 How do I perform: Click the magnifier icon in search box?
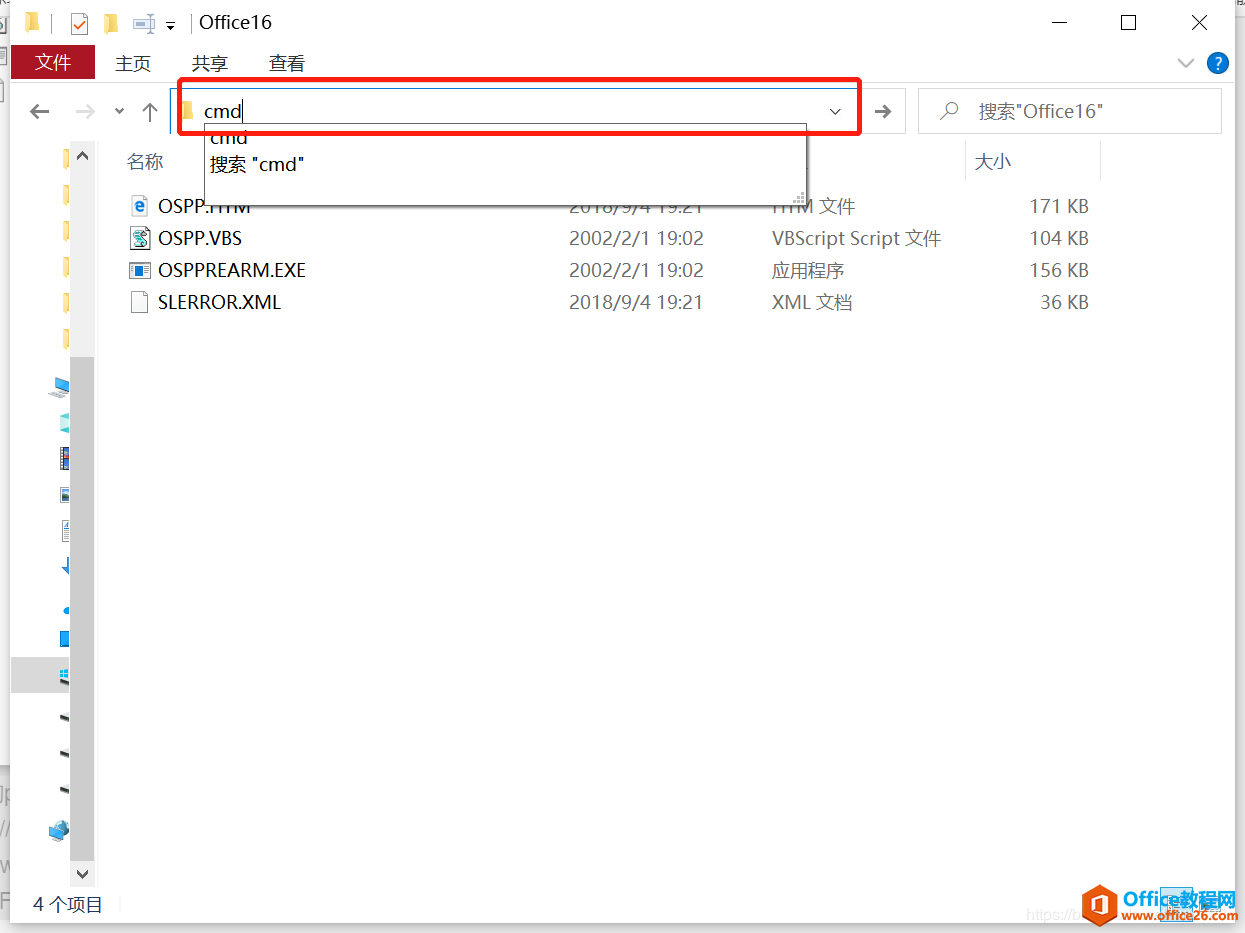pyautogui.click(x=949, y=111)
